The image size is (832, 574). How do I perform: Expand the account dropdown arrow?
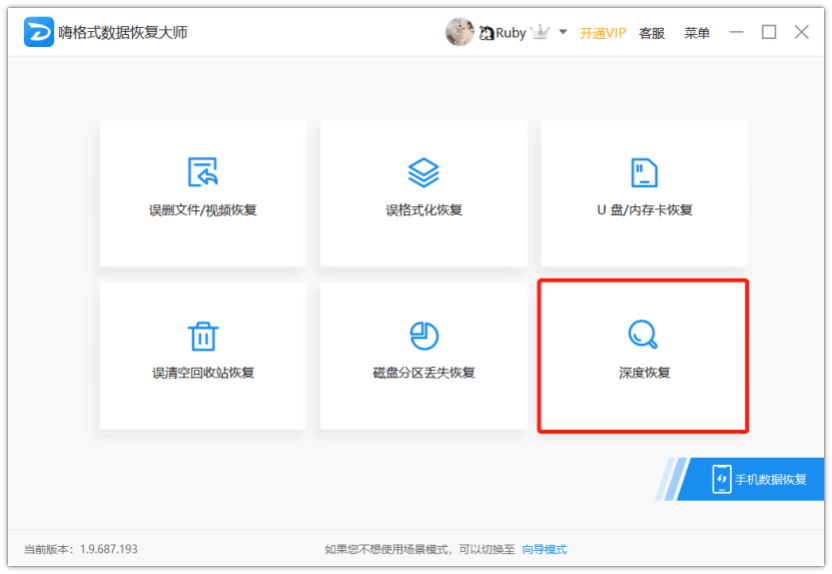[x=563, y=32]
